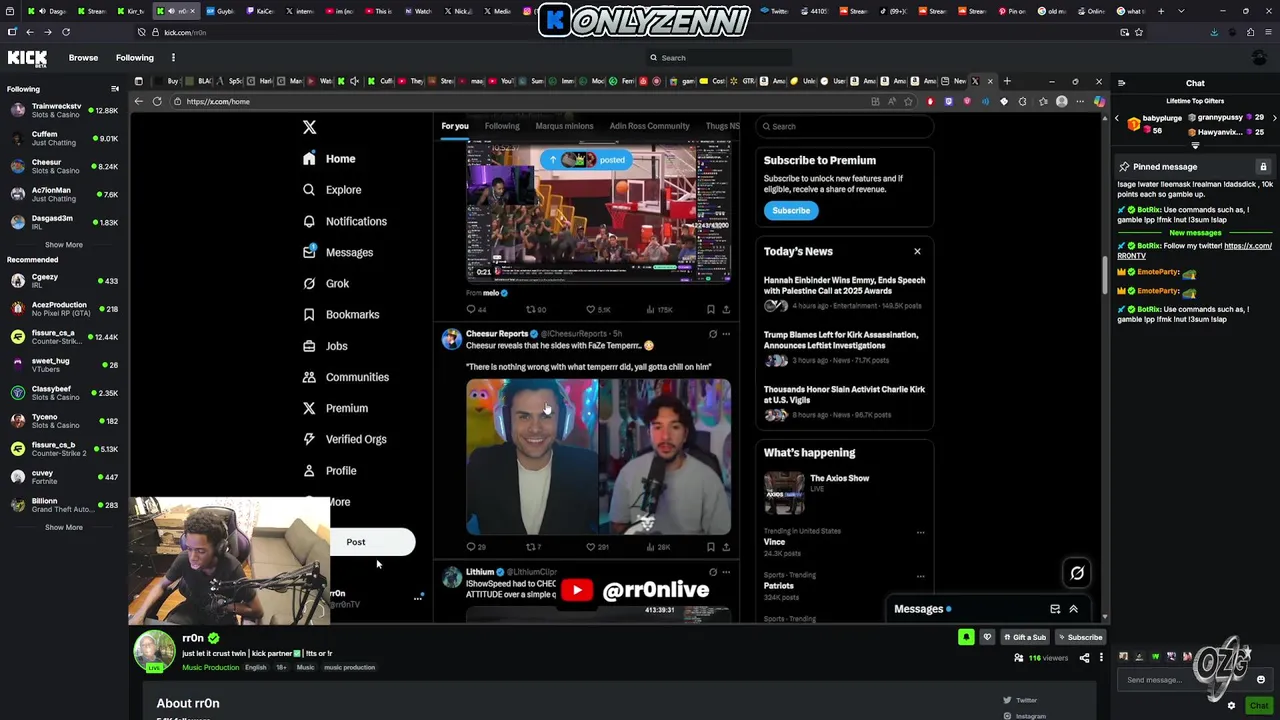The image size is (1280, 720).
Task: Open the floating Grok button
Action: tap(1077, 573)
